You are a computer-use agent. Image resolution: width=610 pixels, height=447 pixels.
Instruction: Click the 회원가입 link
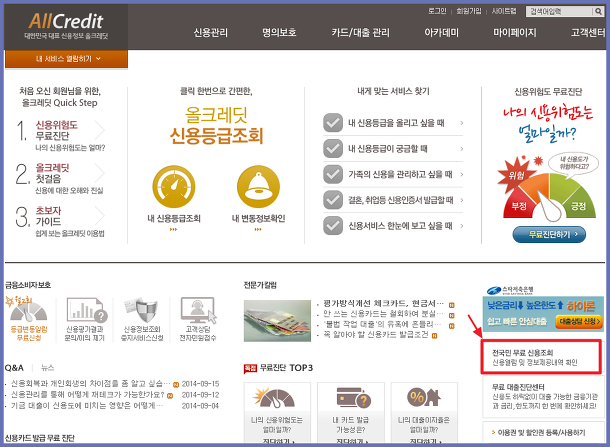point(469,11)
